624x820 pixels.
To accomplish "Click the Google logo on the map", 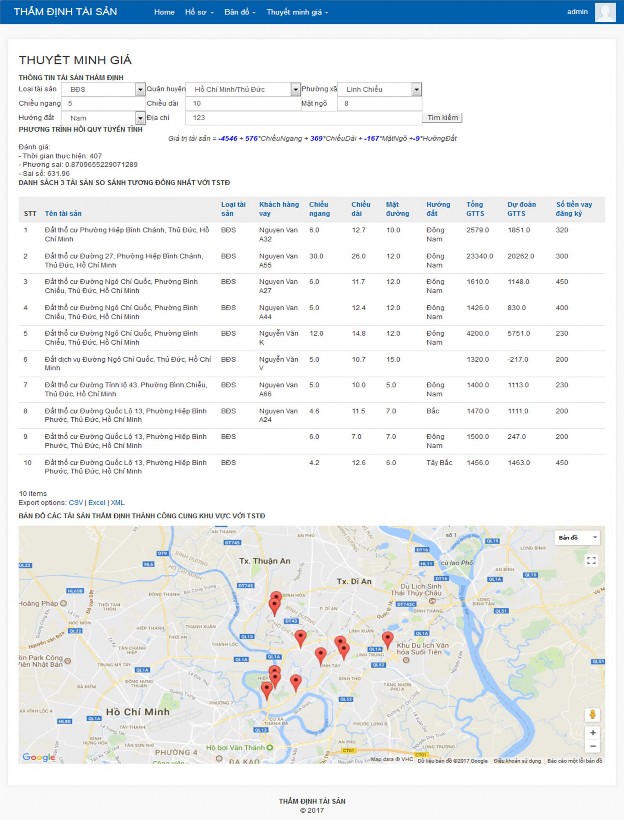I will tap(39, 757).
